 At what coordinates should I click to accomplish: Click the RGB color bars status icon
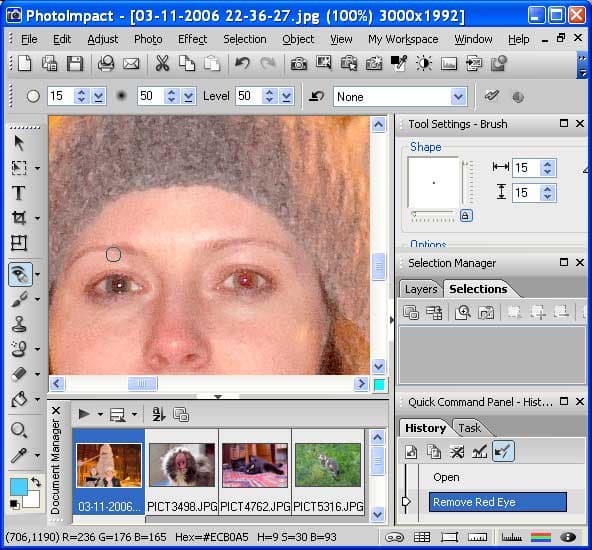point(541,537)
